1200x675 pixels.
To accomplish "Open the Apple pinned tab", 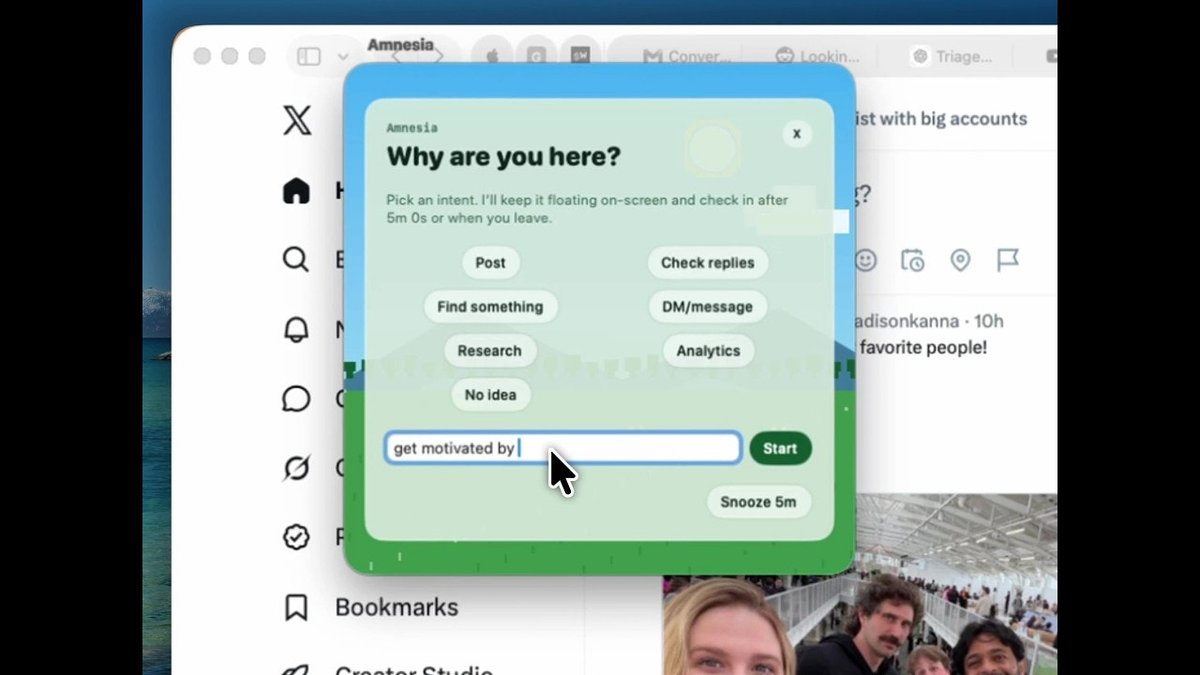I will [x=492, y=57].
